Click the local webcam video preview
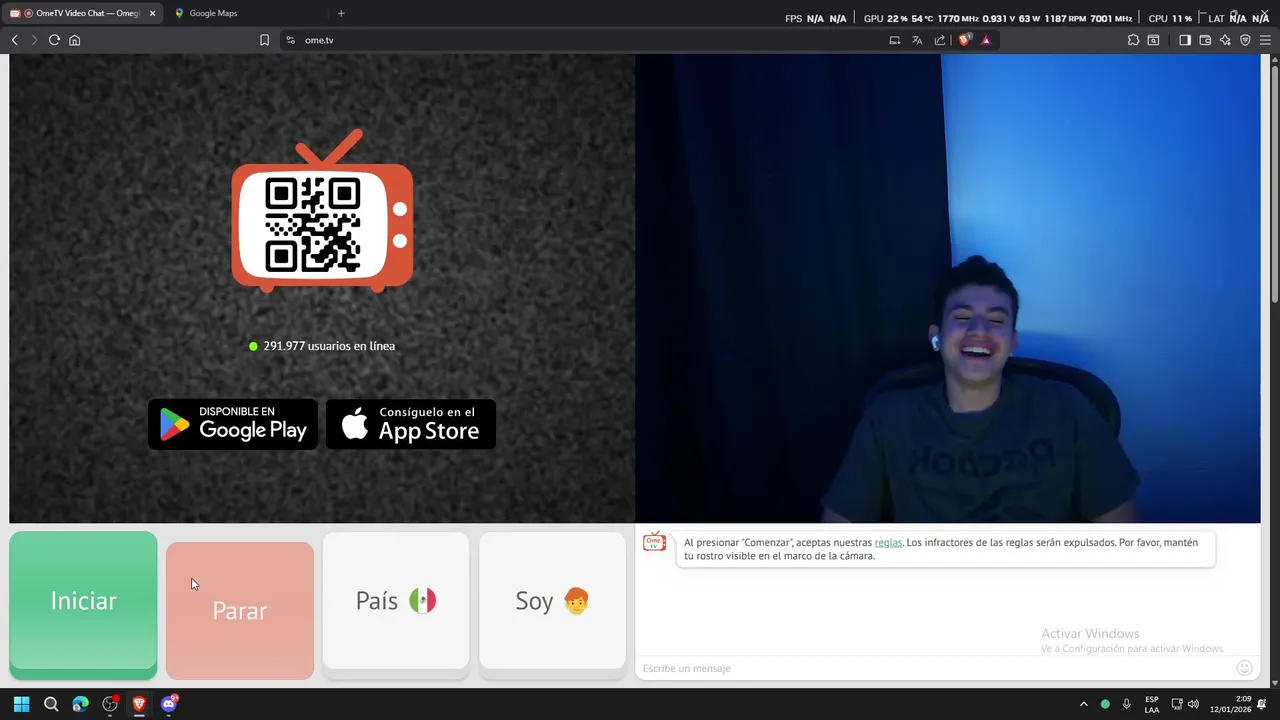Image resolution: width=1280 pixels, height=720 pixels. [948, 288]
